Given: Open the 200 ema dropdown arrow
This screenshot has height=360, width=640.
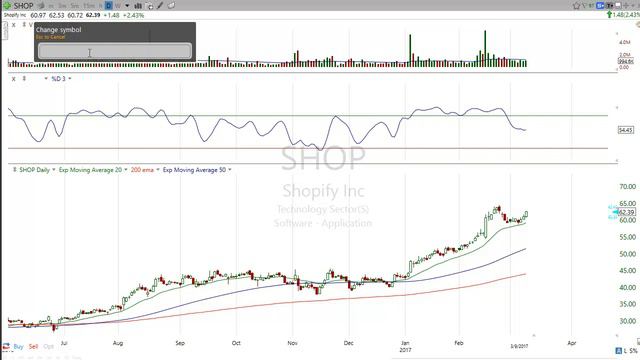Looking at the screenshot, I should pyautogui.click(x=158, y=170).
